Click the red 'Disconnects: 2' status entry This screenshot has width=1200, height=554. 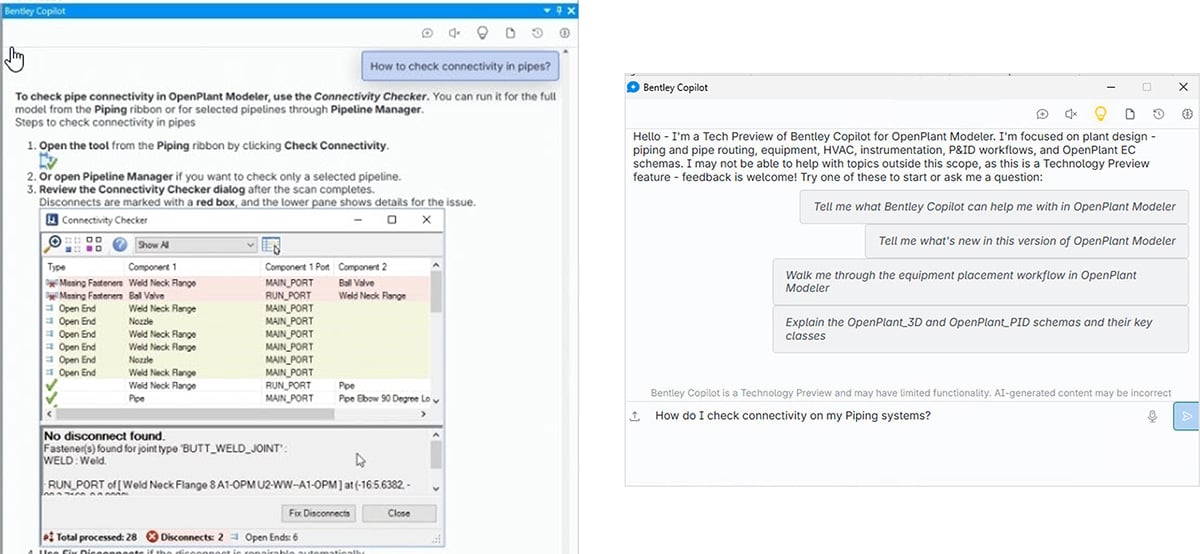pos(185,537)
